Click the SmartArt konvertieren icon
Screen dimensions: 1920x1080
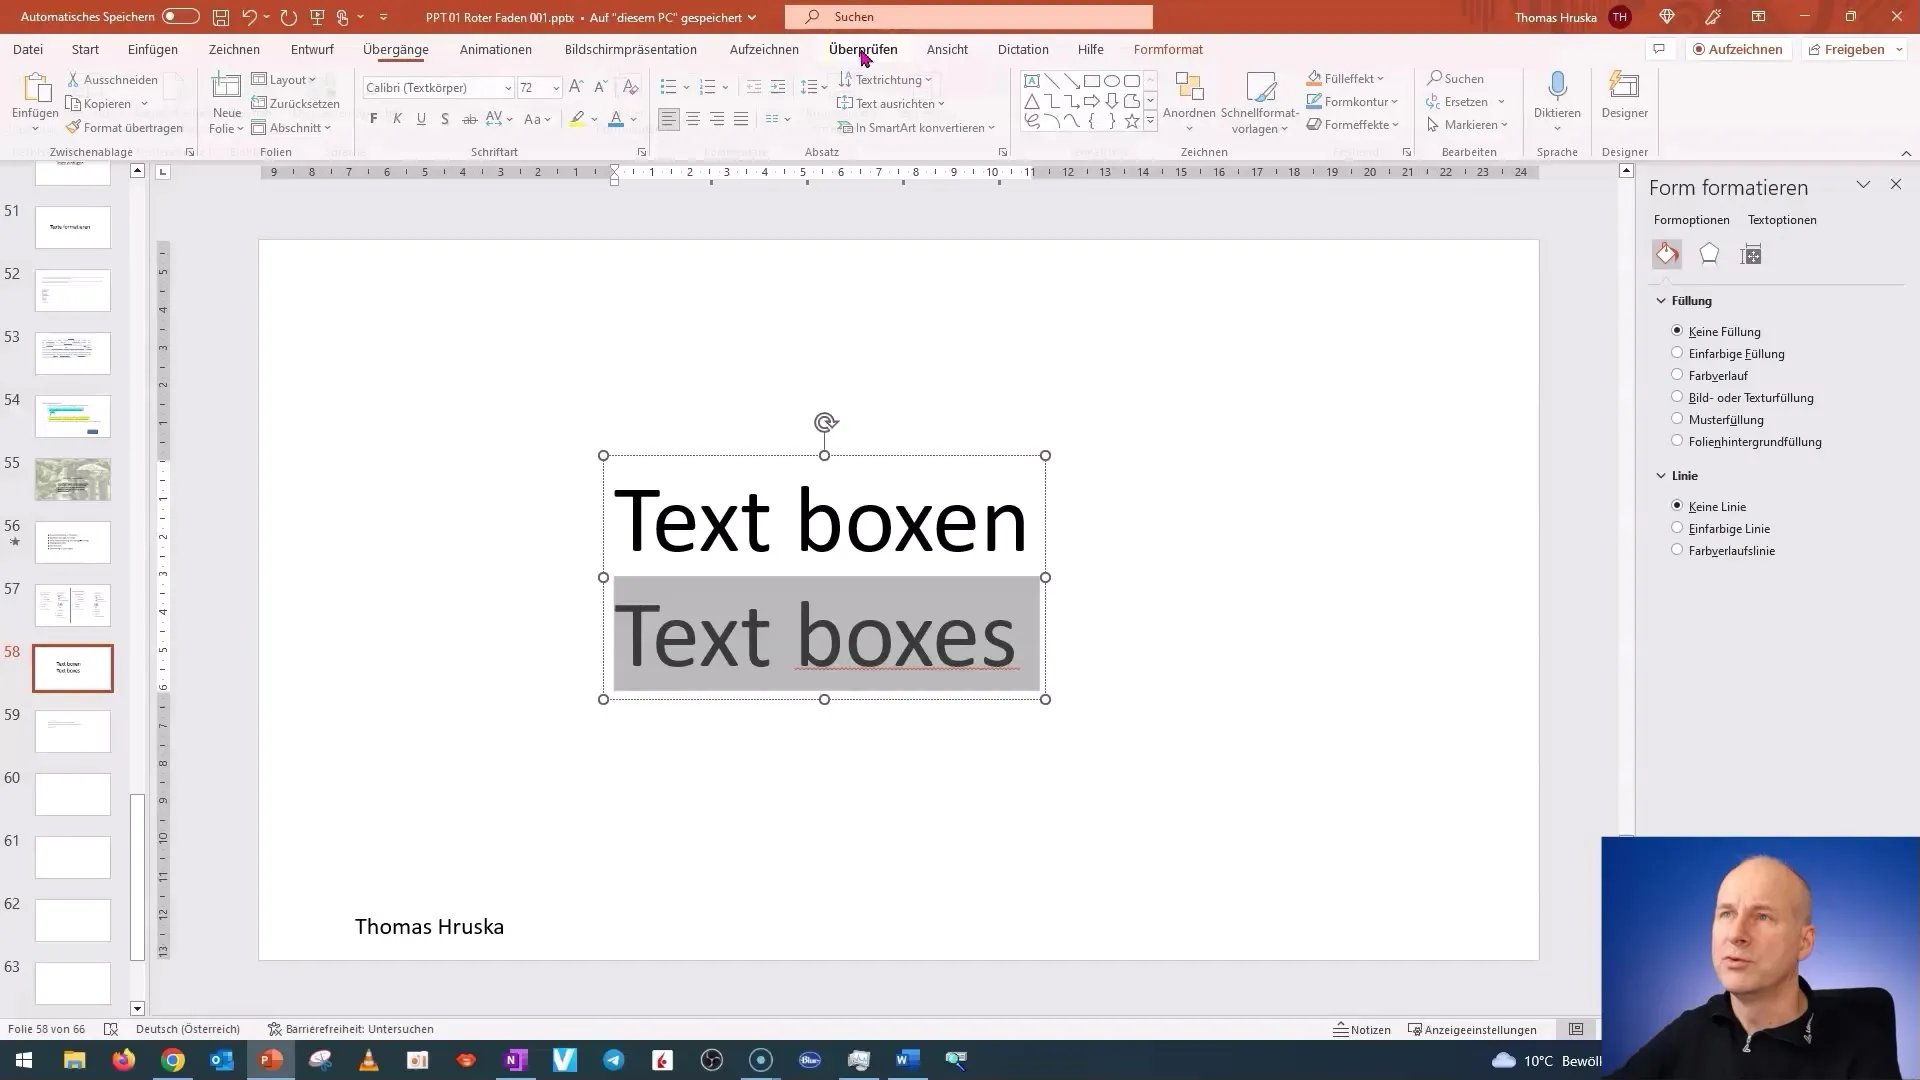click(845, 127)
